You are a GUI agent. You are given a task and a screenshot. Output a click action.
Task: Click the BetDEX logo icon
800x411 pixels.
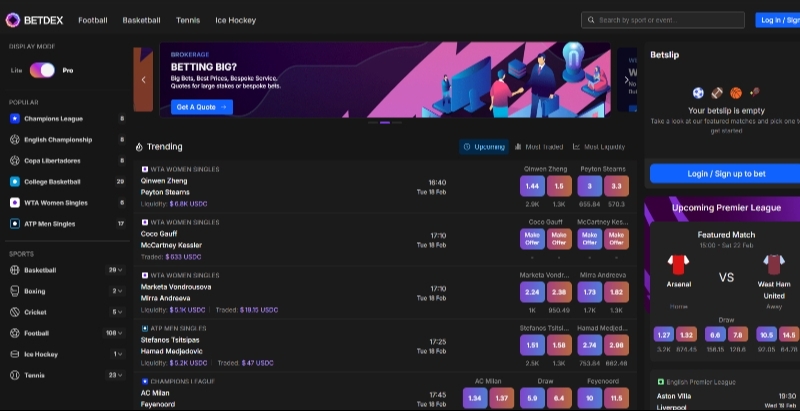click(x=13, y=20)
